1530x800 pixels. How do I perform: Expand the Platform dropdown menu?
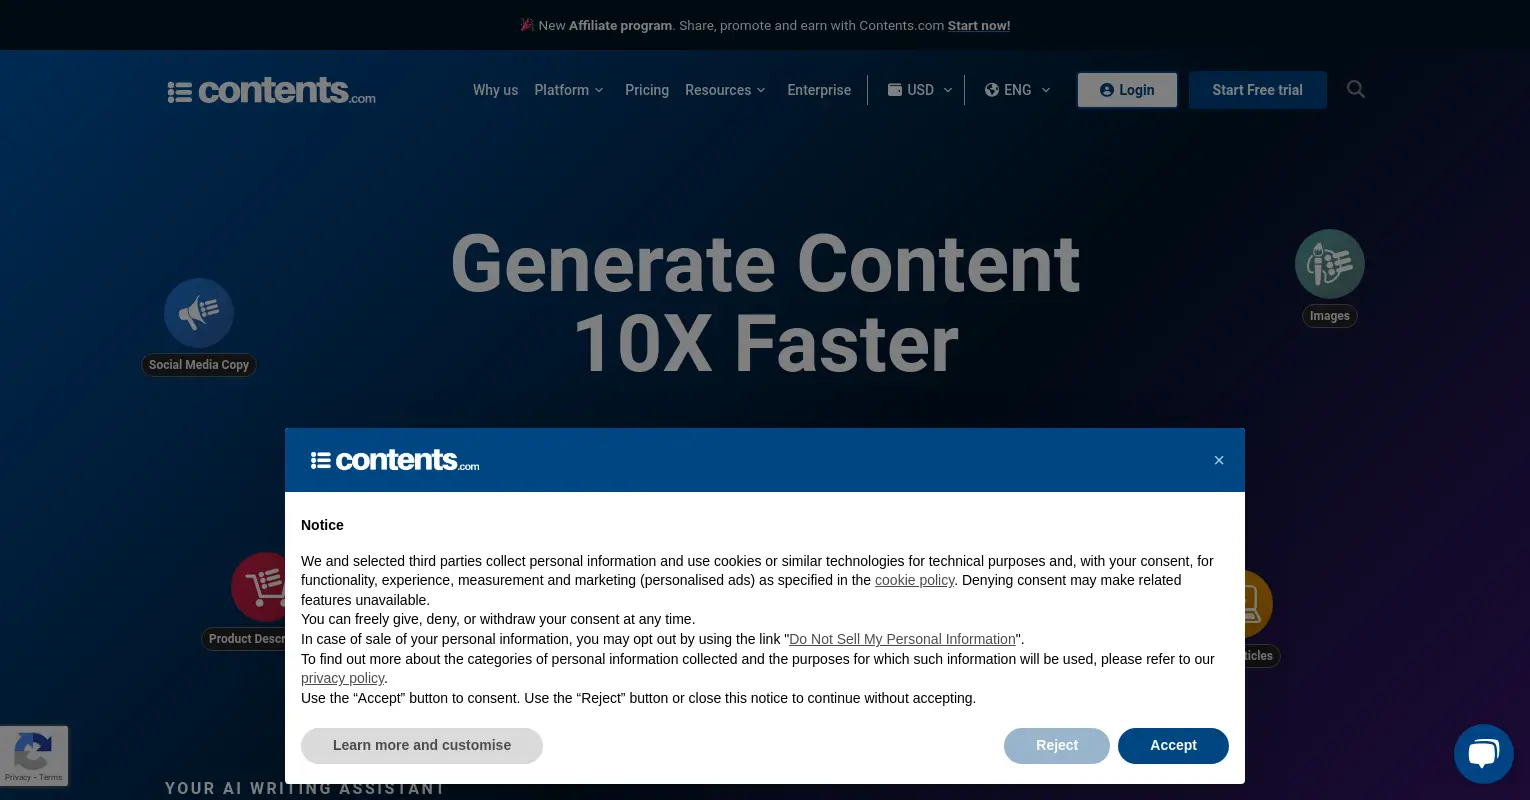568,90
